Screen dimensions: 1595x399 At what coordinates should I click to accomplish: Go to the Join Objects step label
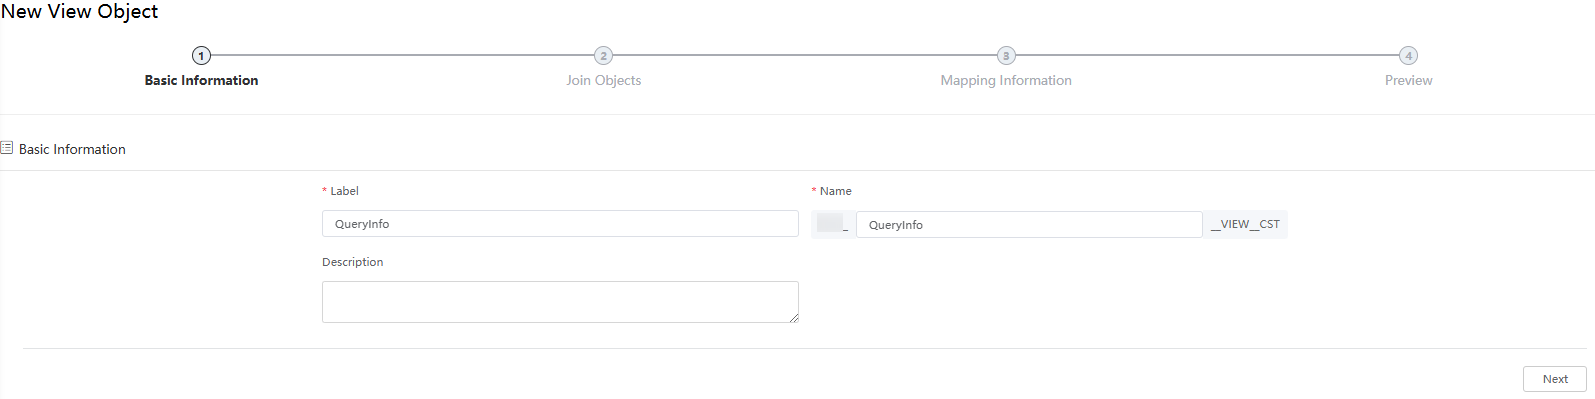point(603,81)
